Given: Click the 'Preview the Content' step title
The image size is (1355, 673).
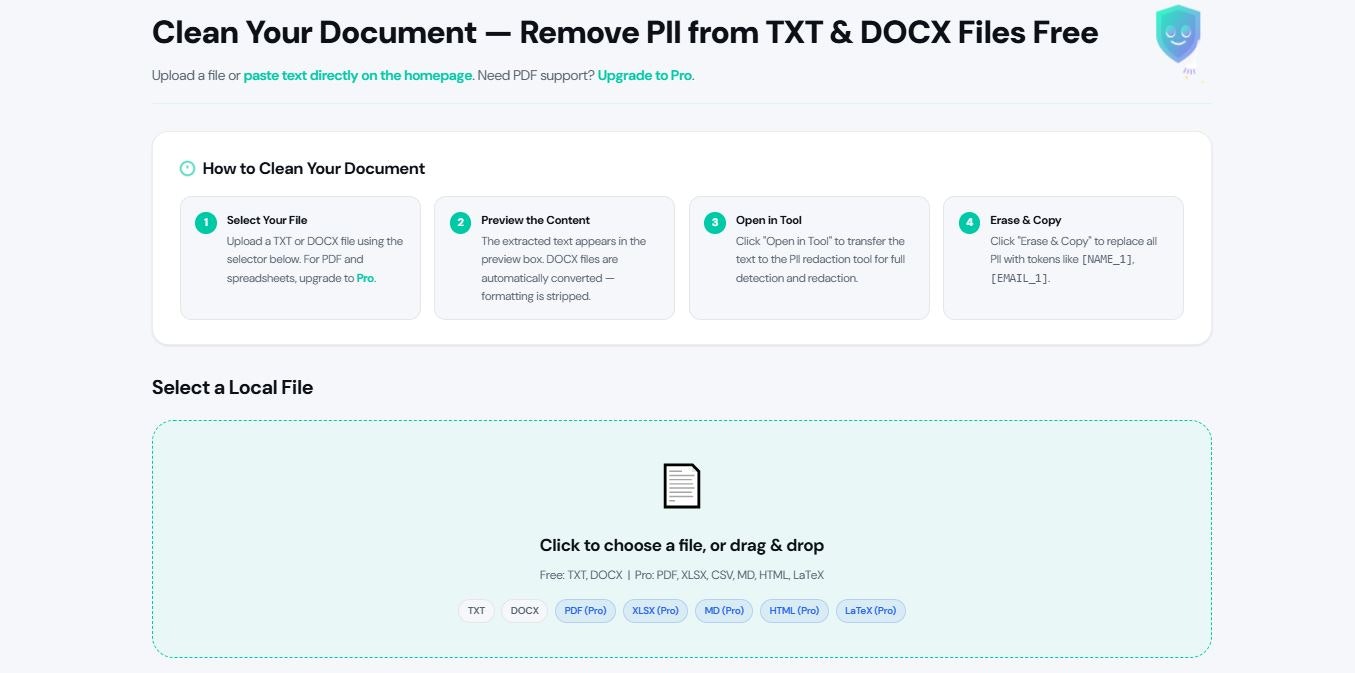Looking at the screenshot, I should [535, 220].
